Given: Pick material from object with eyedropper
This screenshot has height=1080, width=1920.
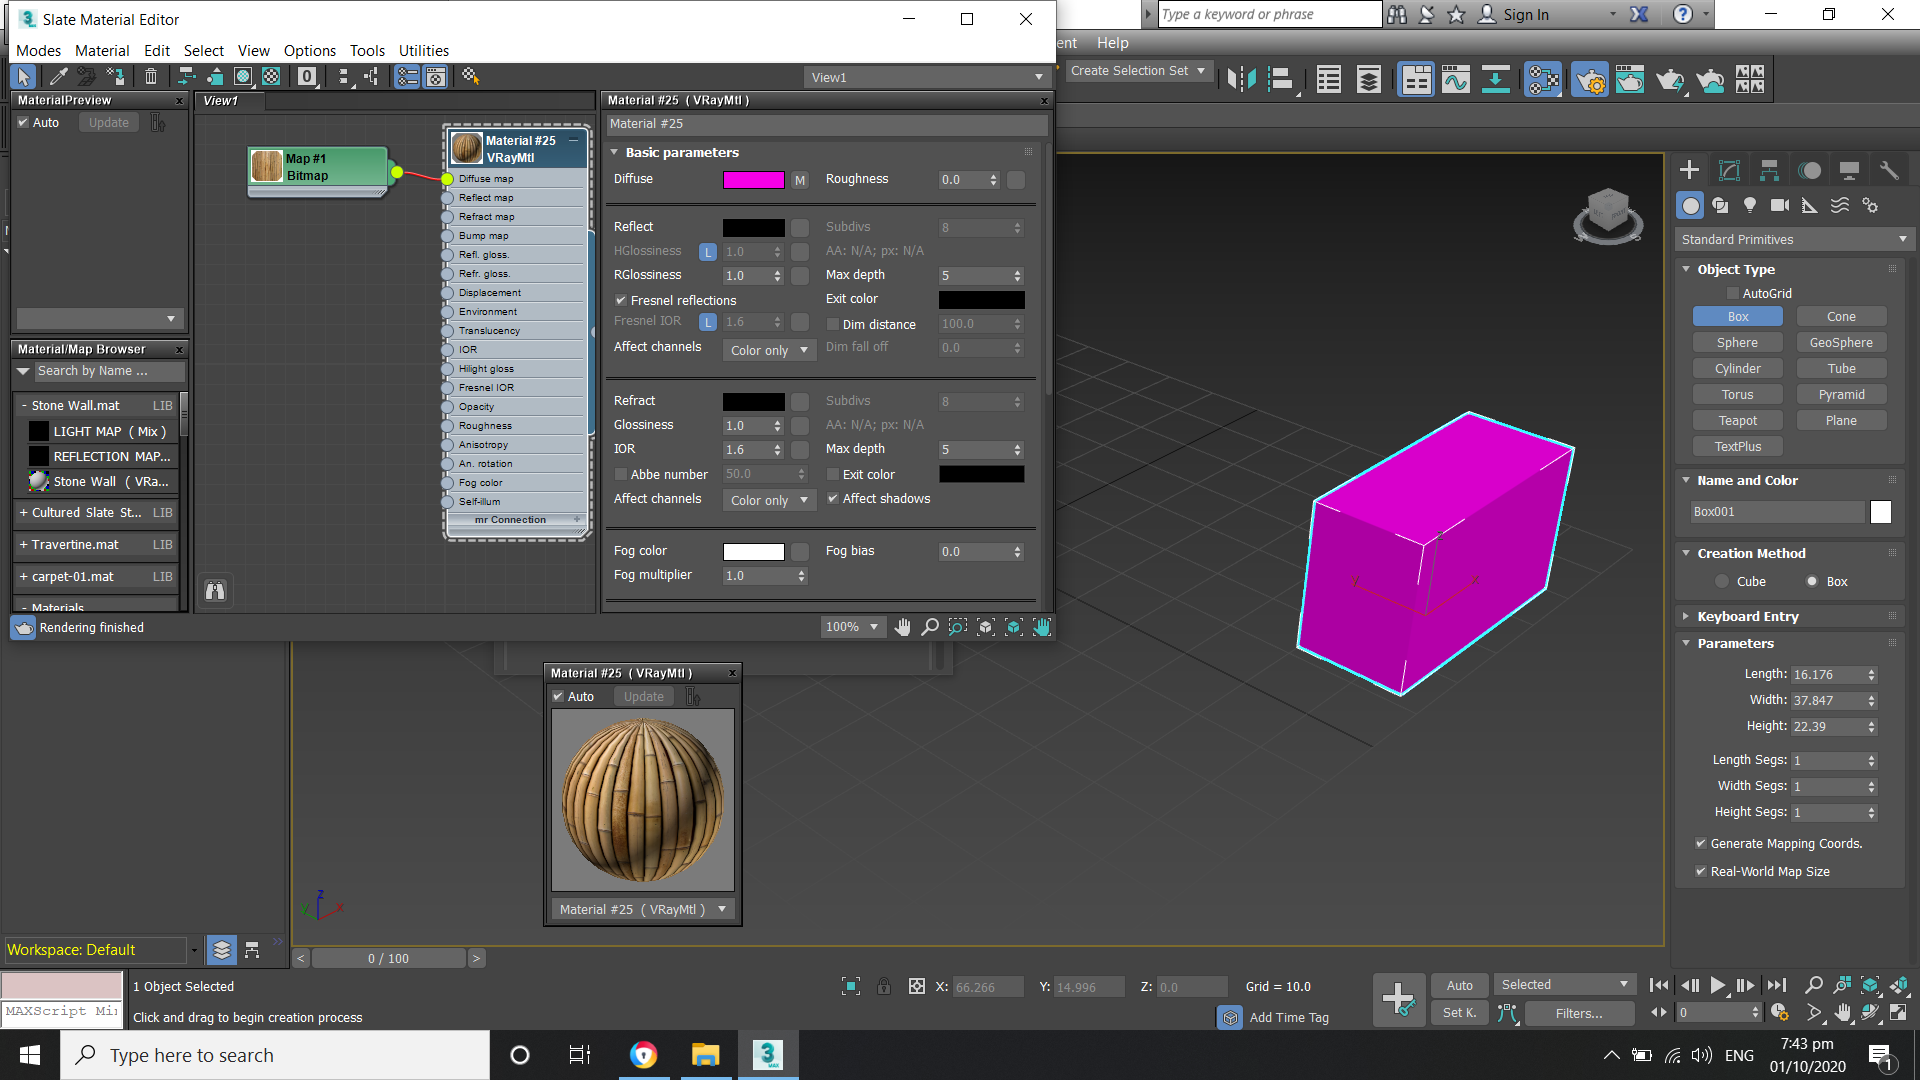Looking at the screenshot, I should pyautogui.click(x=58, y=76).
